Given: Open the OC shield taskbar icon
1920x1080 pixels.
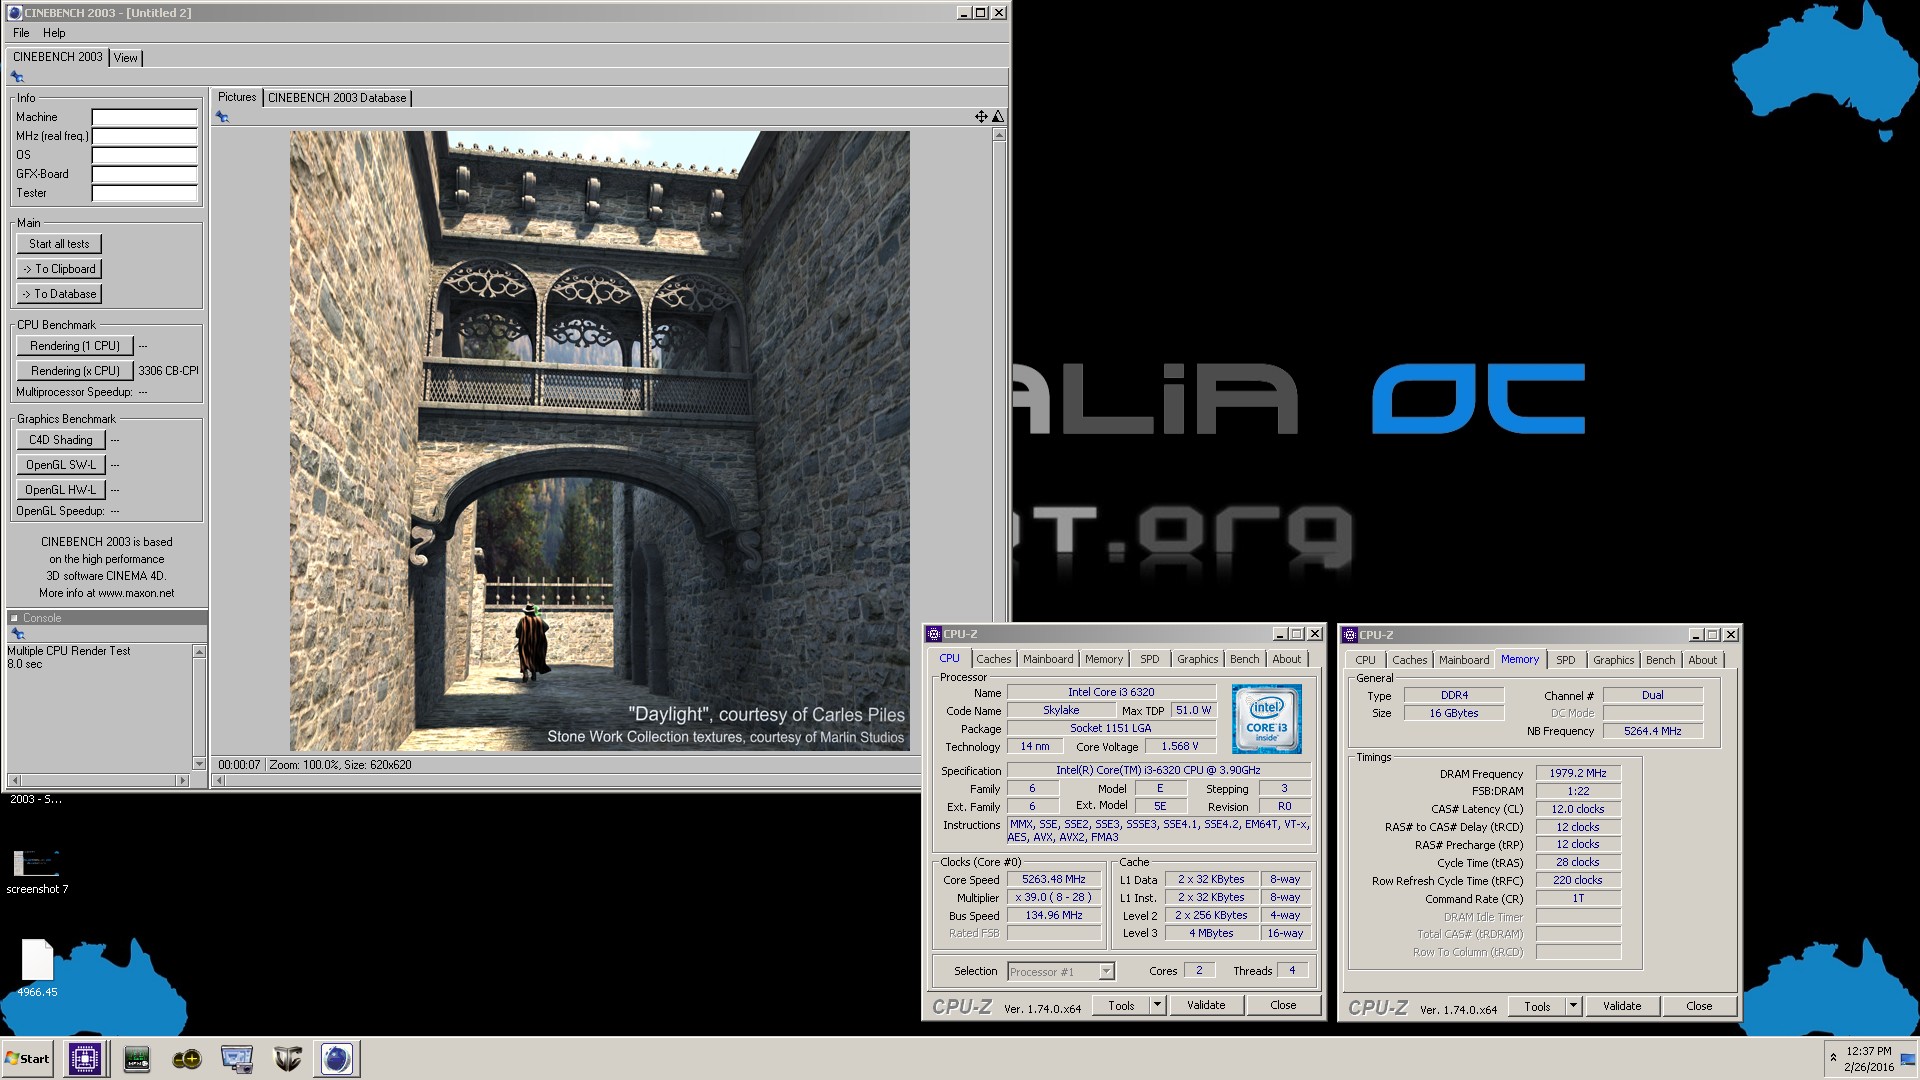Looking at the screenshot, I should click(288, 1058).
